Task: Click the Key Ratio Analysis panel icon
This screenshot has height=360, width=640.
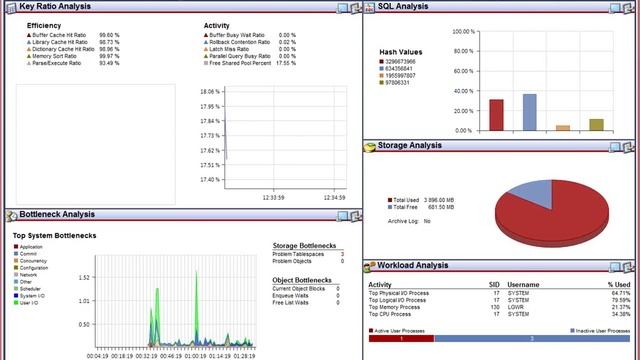Action: (x=11, y=8)
